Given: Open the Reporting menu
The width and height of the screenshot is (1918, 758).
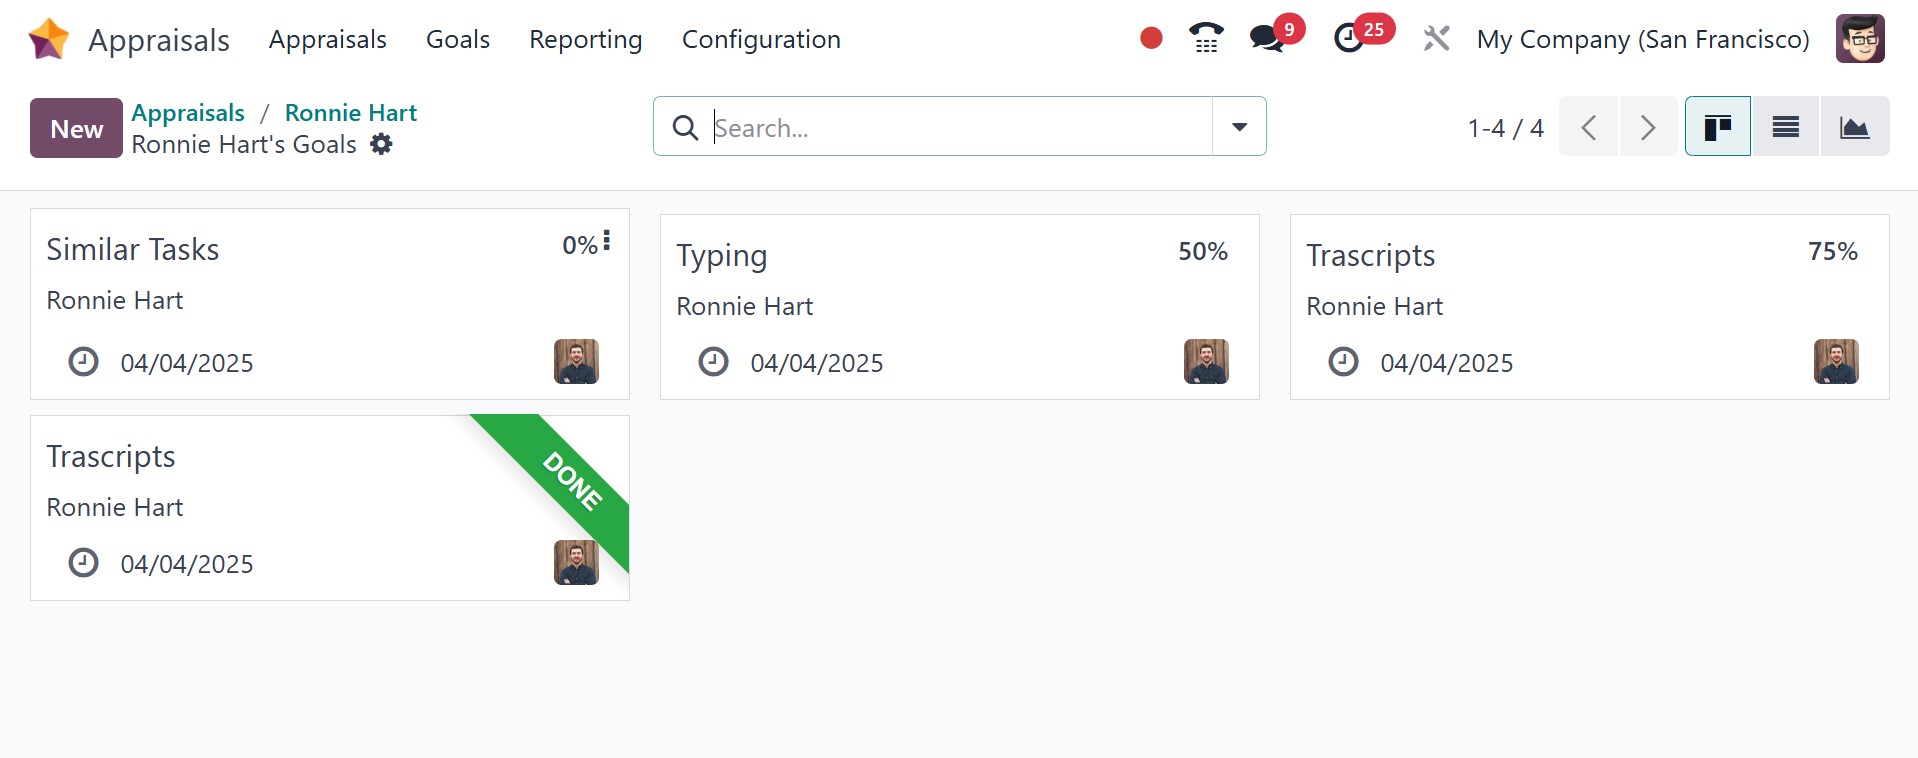Looking at the screenshot, I should click(x=585, y=39).
